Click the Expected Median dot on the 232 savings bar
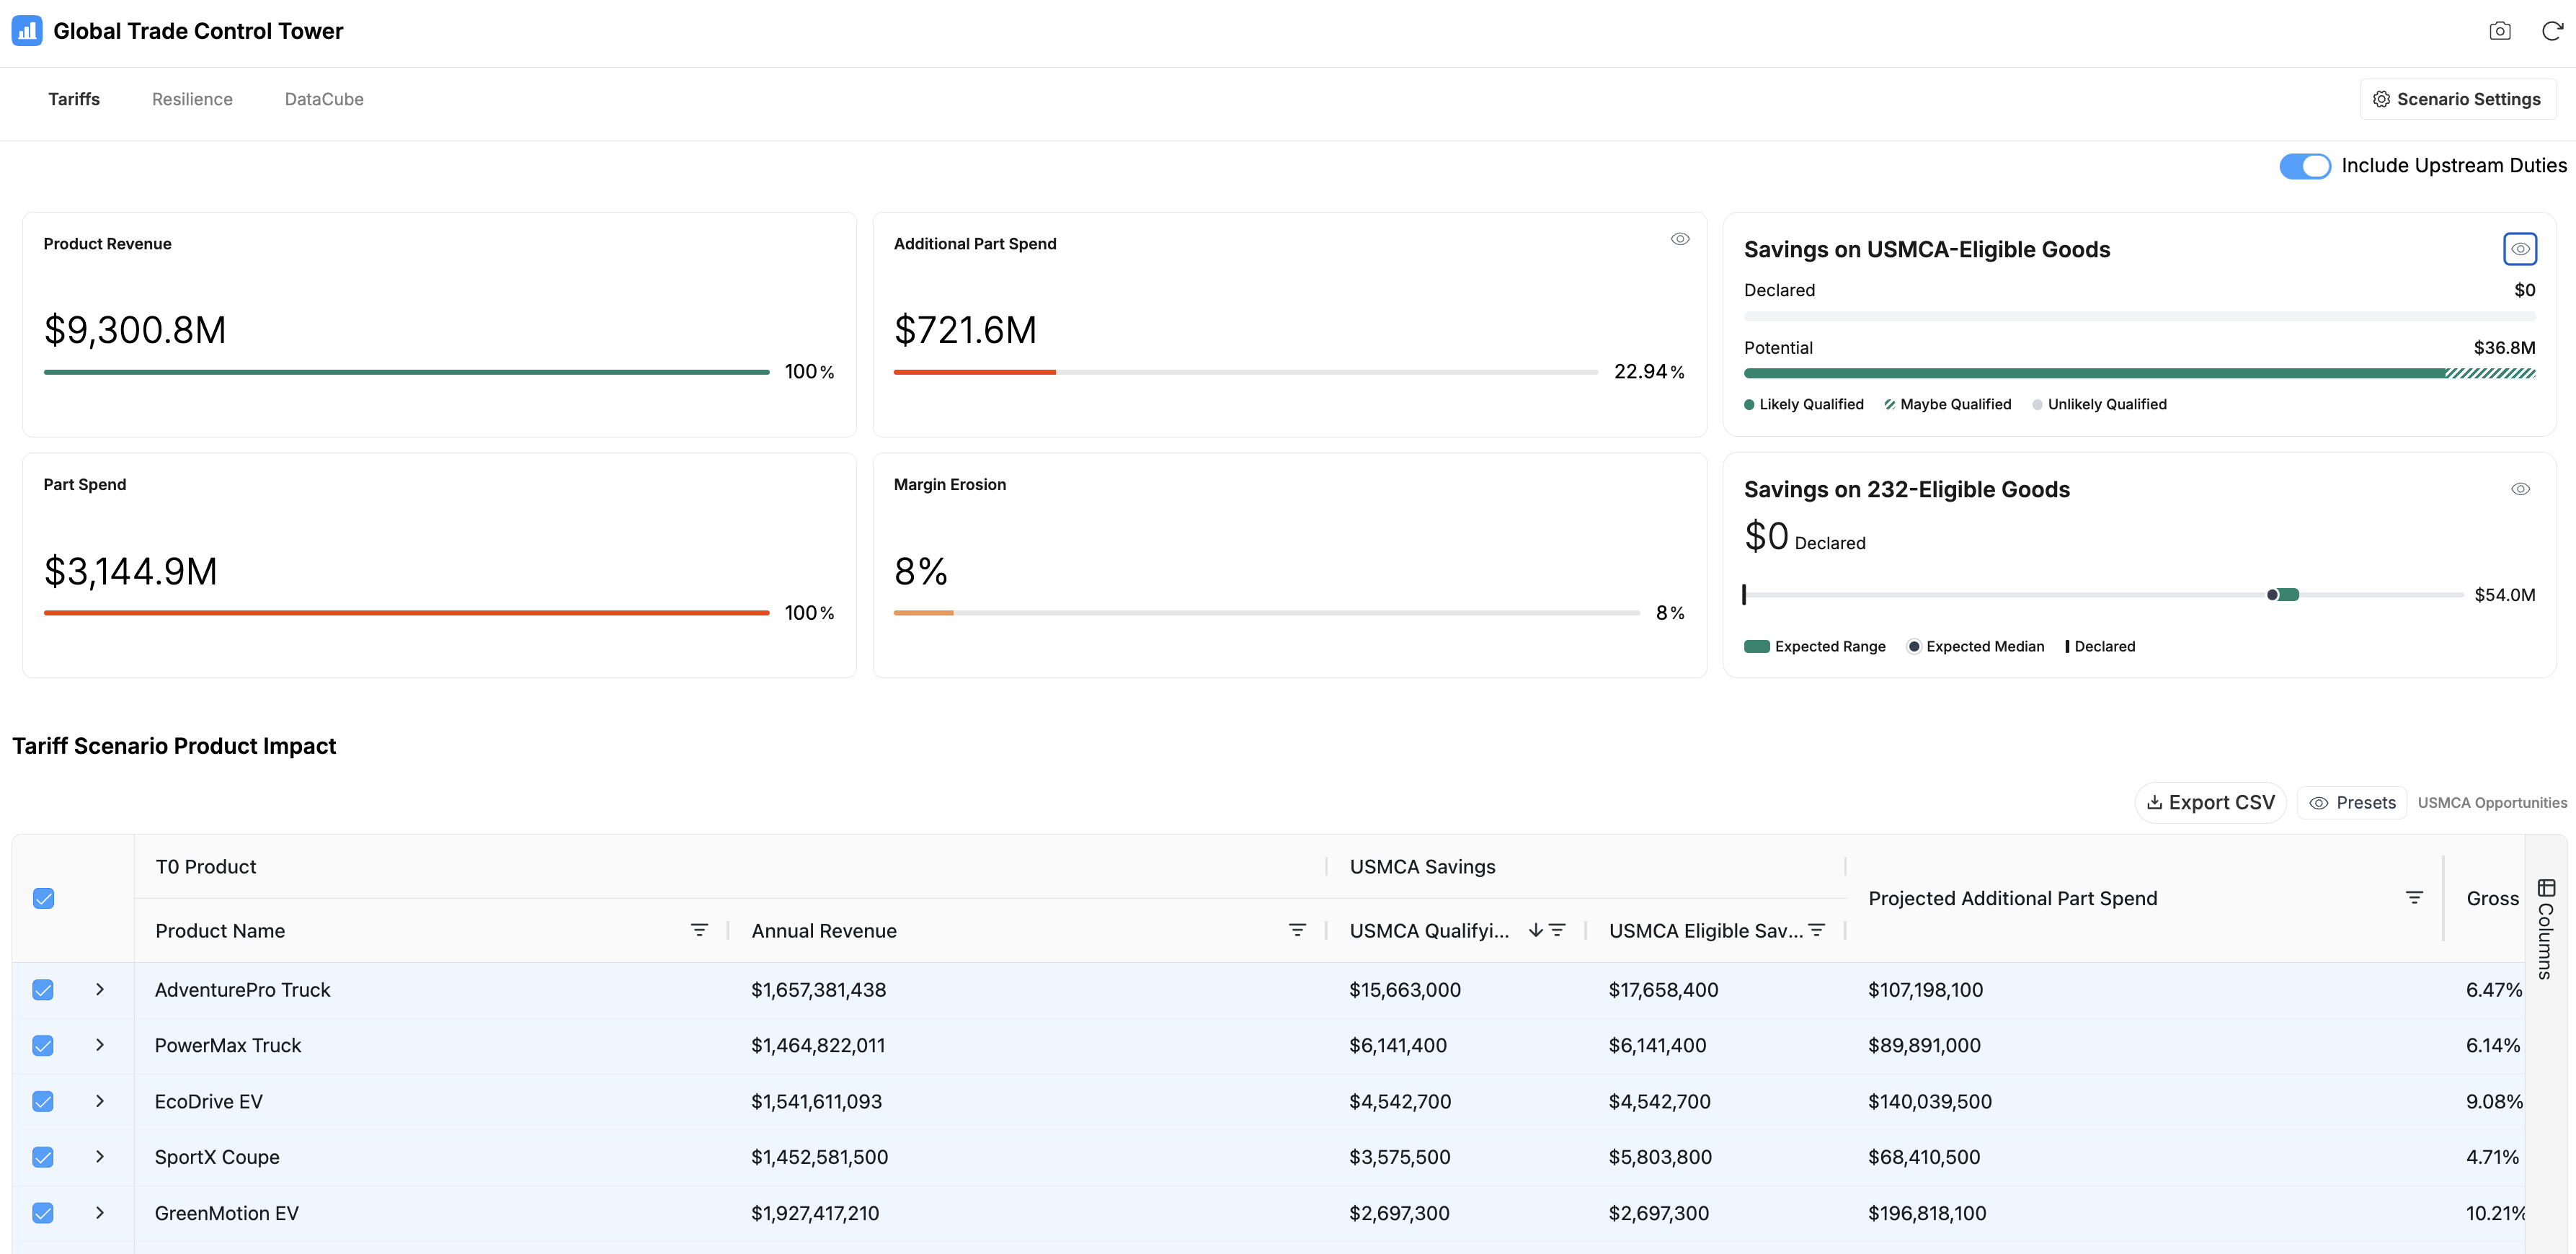The width and height of the screenshot is (2576, 1254). (2272, 595)
